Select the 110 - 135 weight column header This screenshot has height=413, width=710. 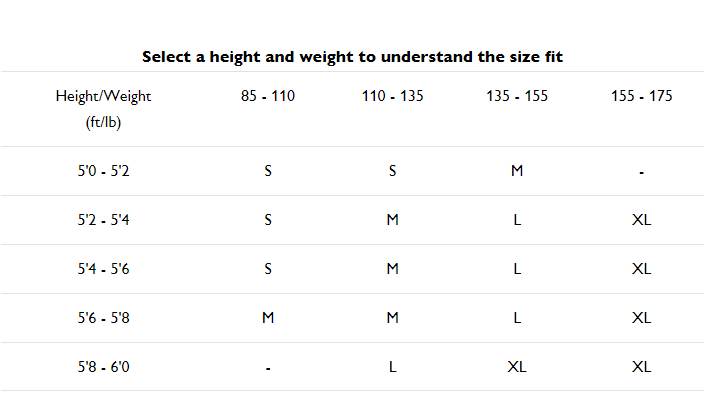click(x=392, y=97)
